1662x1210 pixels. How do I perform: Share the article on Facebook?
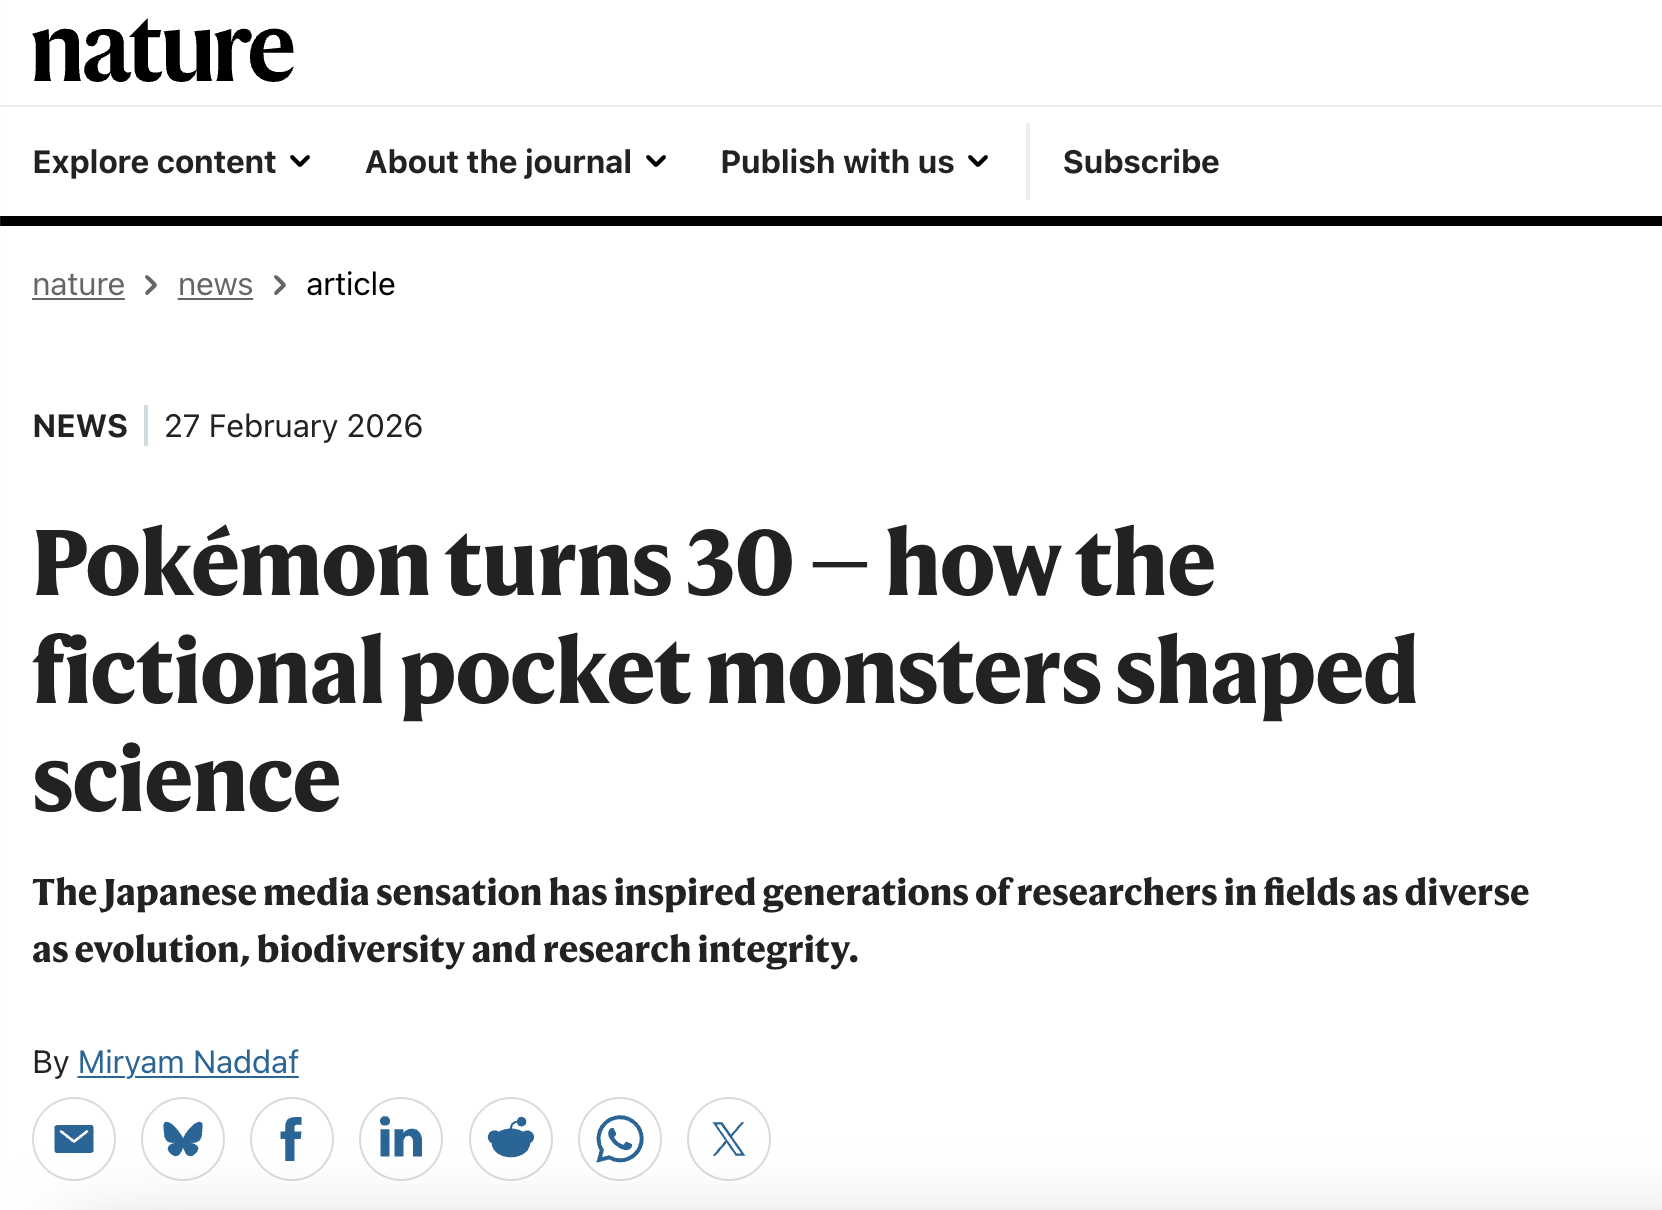292,1139
